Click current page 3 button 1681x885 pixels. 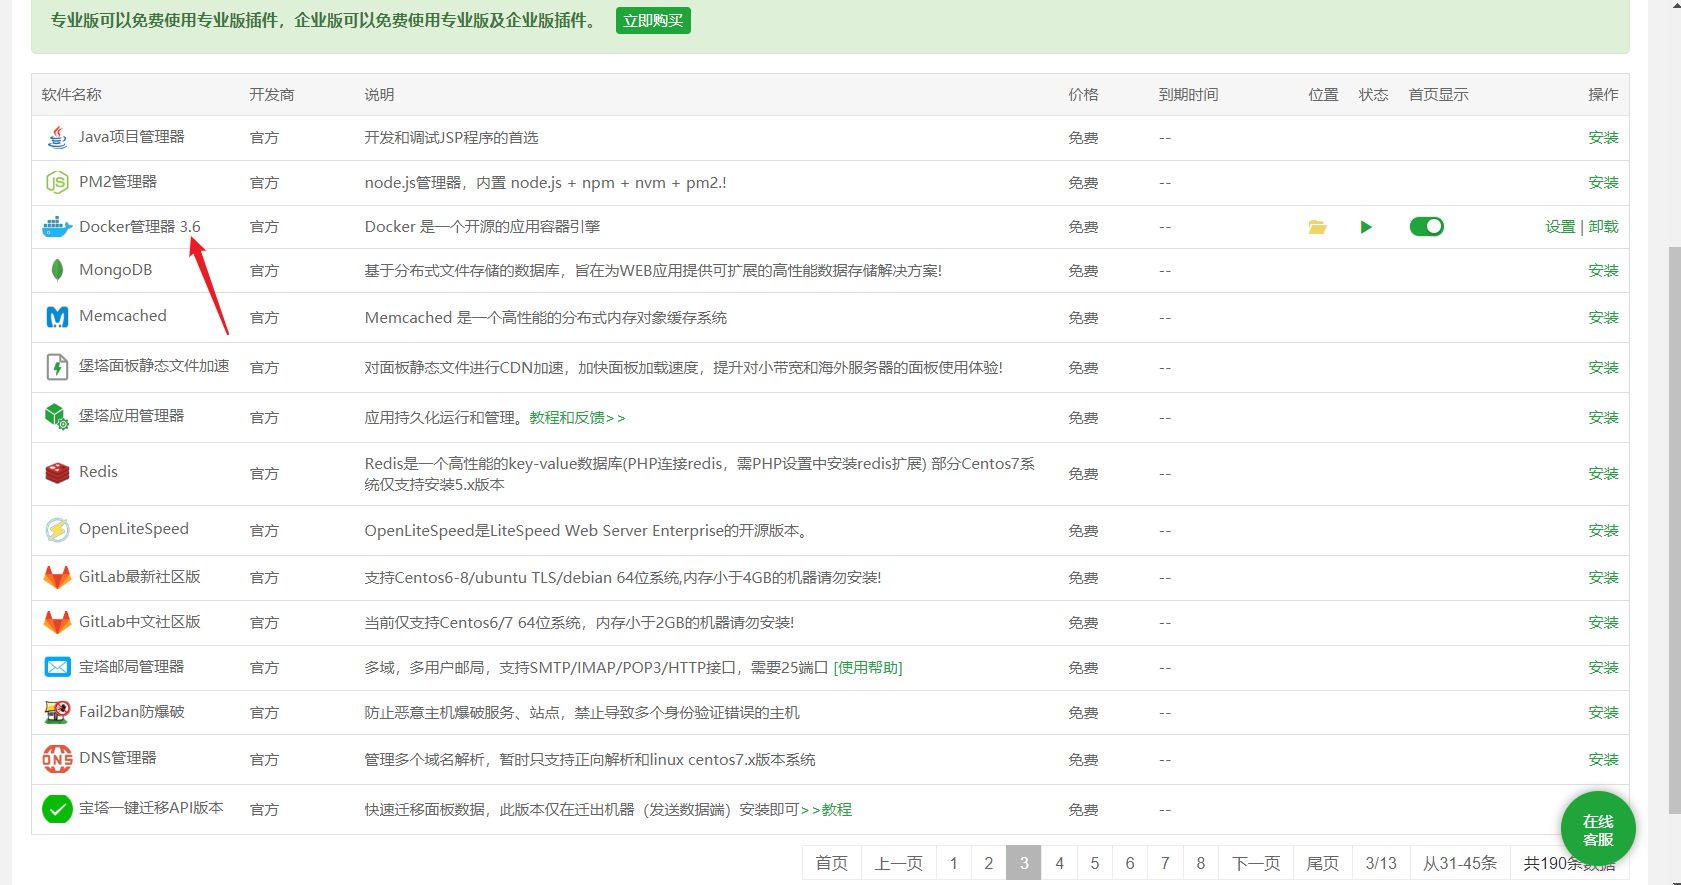coord(1024,863)
